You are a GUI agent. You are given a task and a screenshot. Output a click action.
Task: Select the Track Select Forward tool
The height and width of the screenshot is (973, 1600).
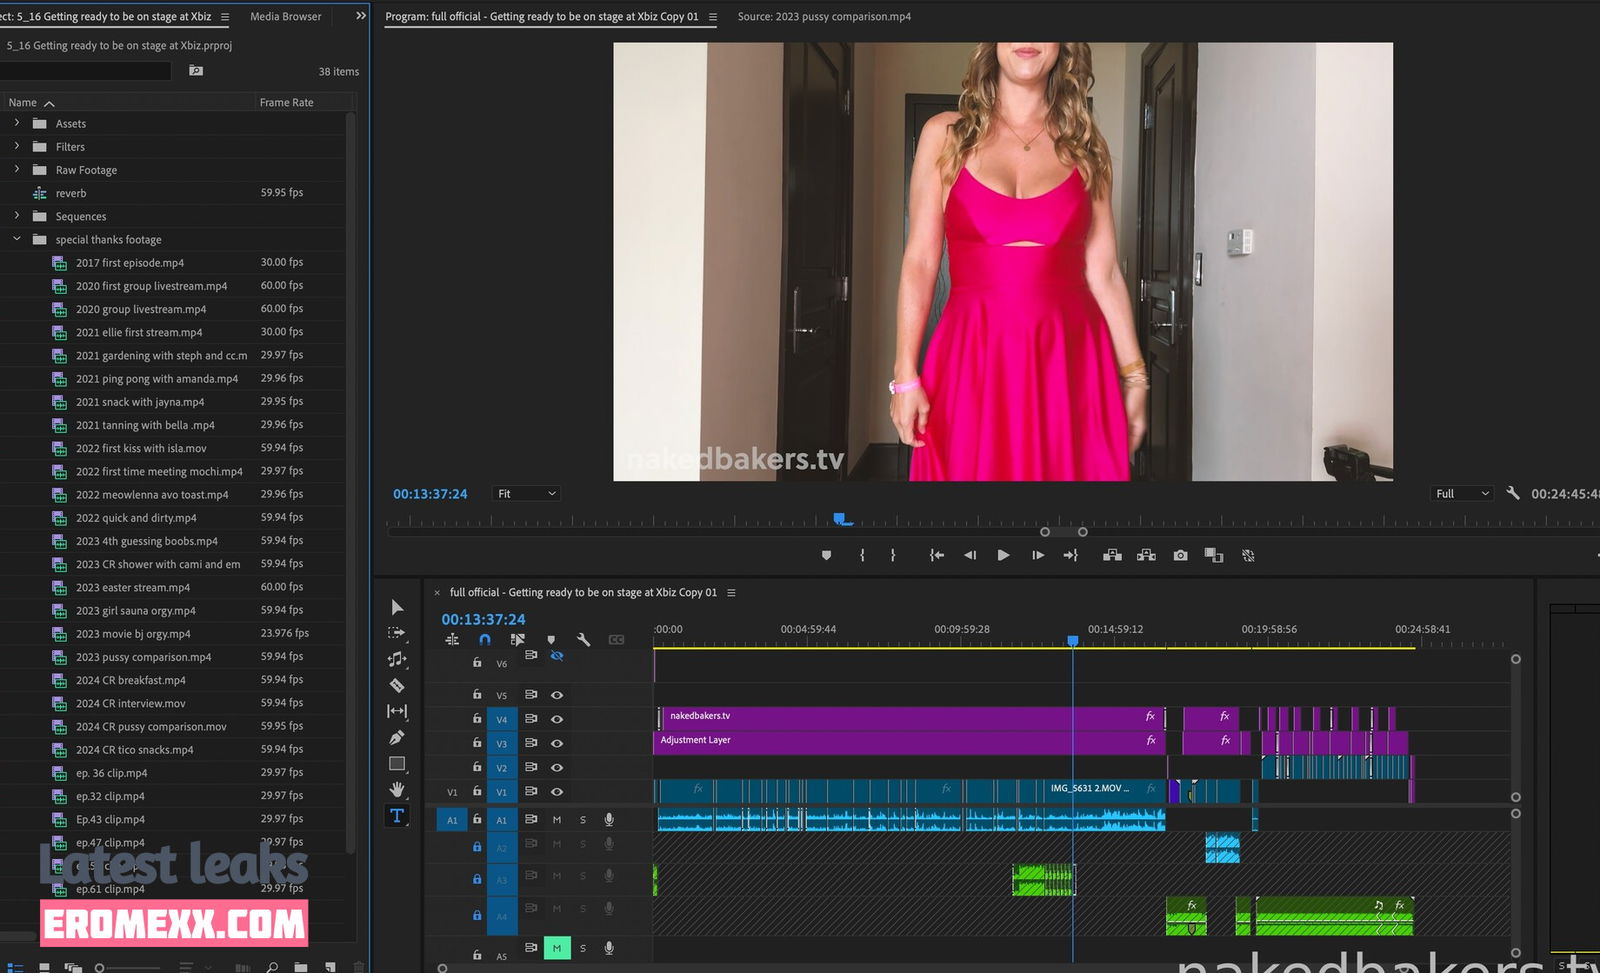click(397, 633)
